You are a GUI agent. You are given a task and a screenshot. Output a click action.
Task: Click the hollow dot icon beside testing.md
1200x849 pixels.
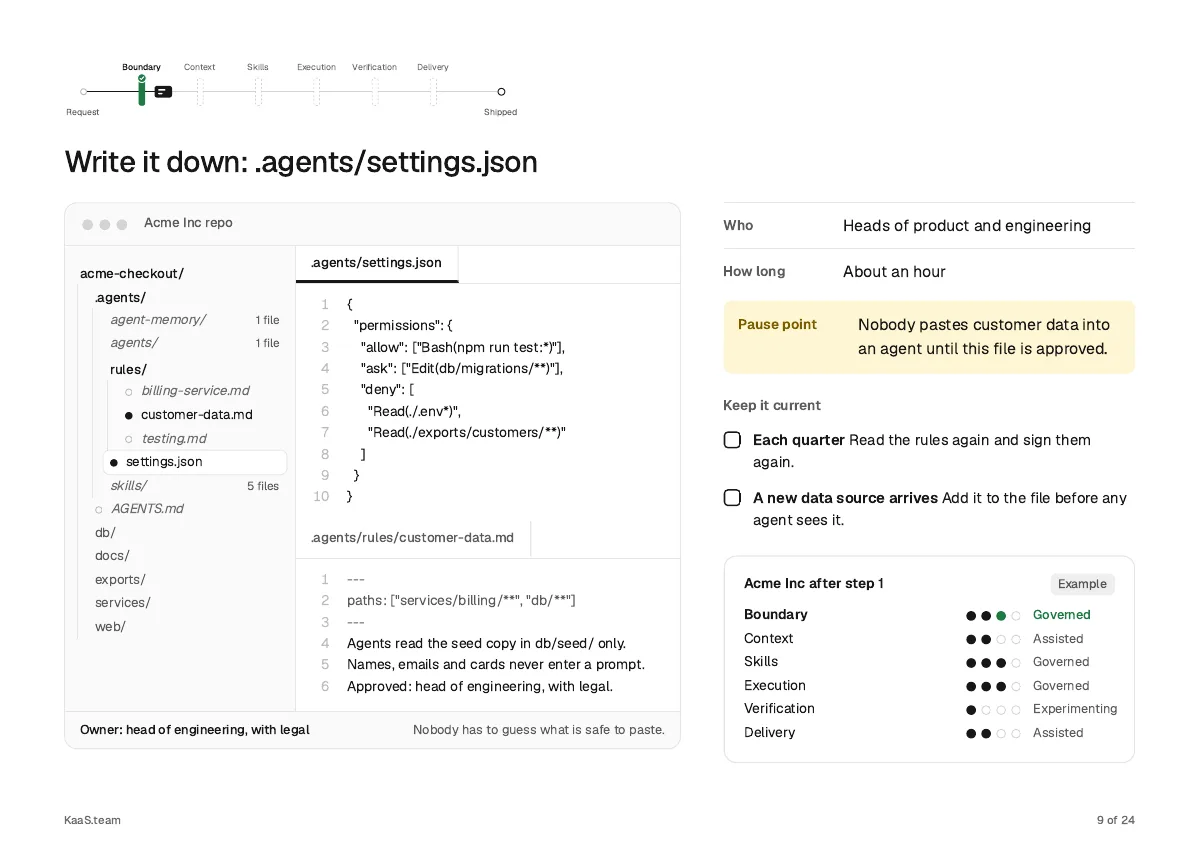129,439
